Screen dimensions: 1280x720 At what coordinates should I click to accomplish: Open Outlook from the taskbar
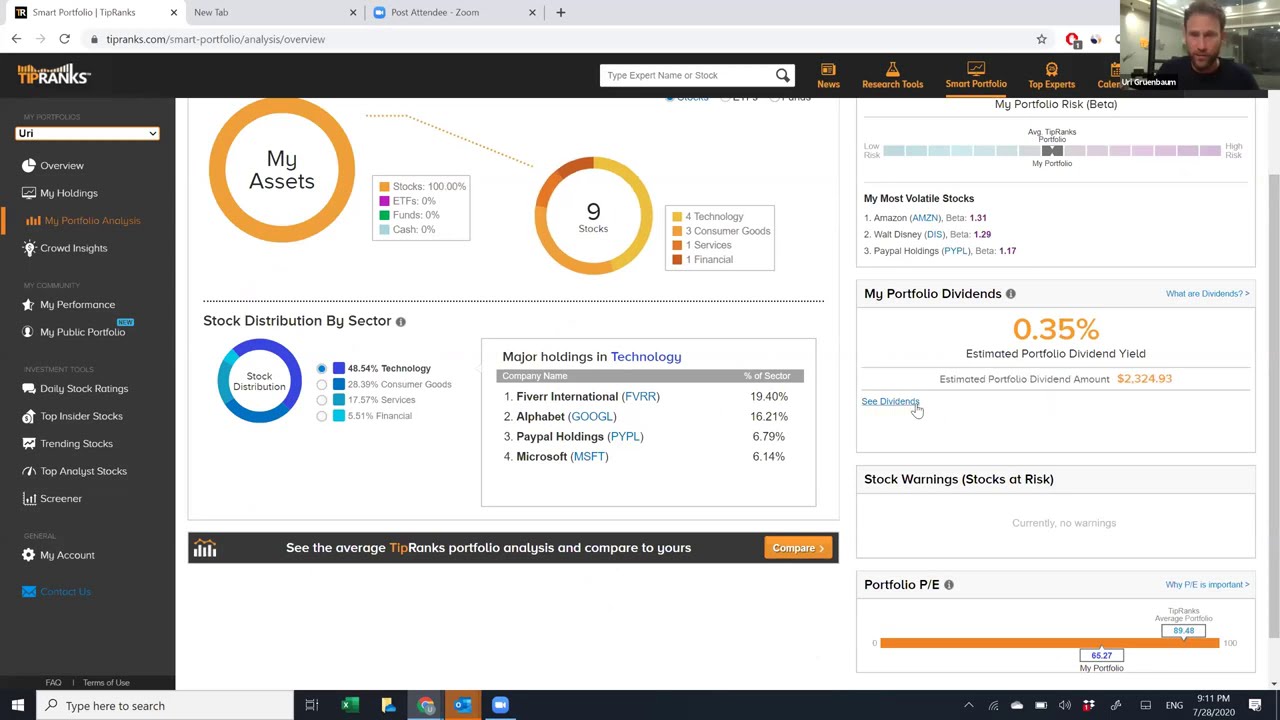pos(463,705)
